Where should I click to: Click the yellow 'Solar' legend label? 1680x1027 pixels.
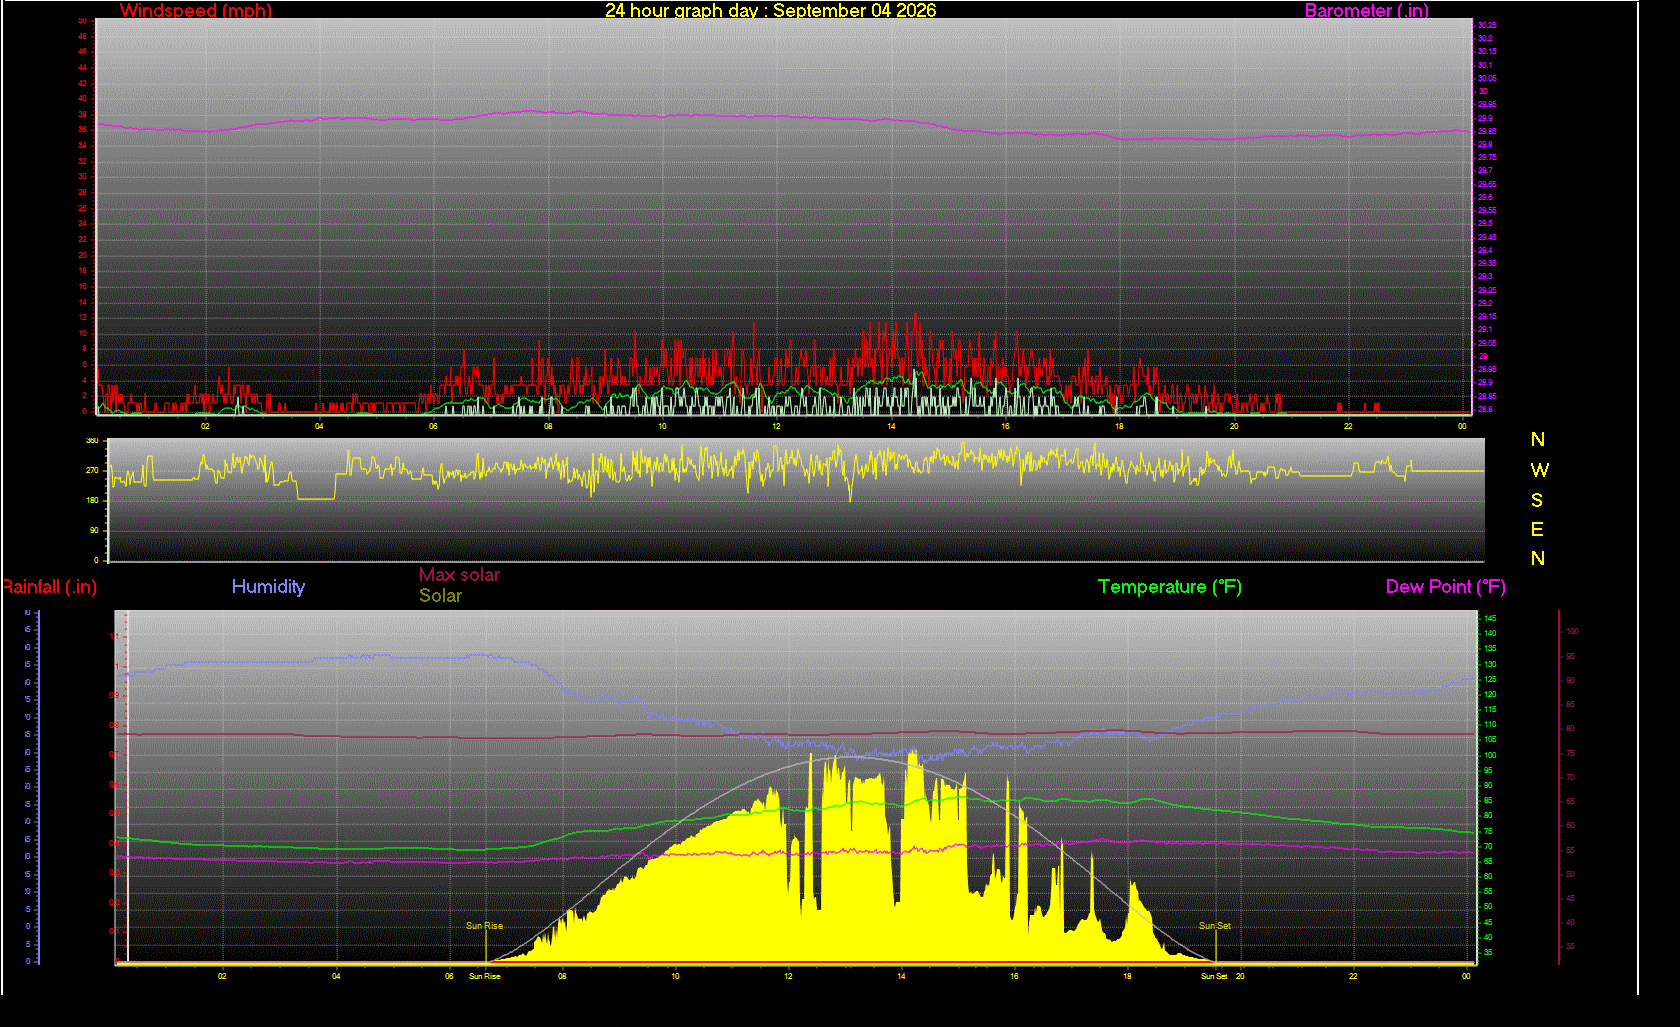click(440, 596)
